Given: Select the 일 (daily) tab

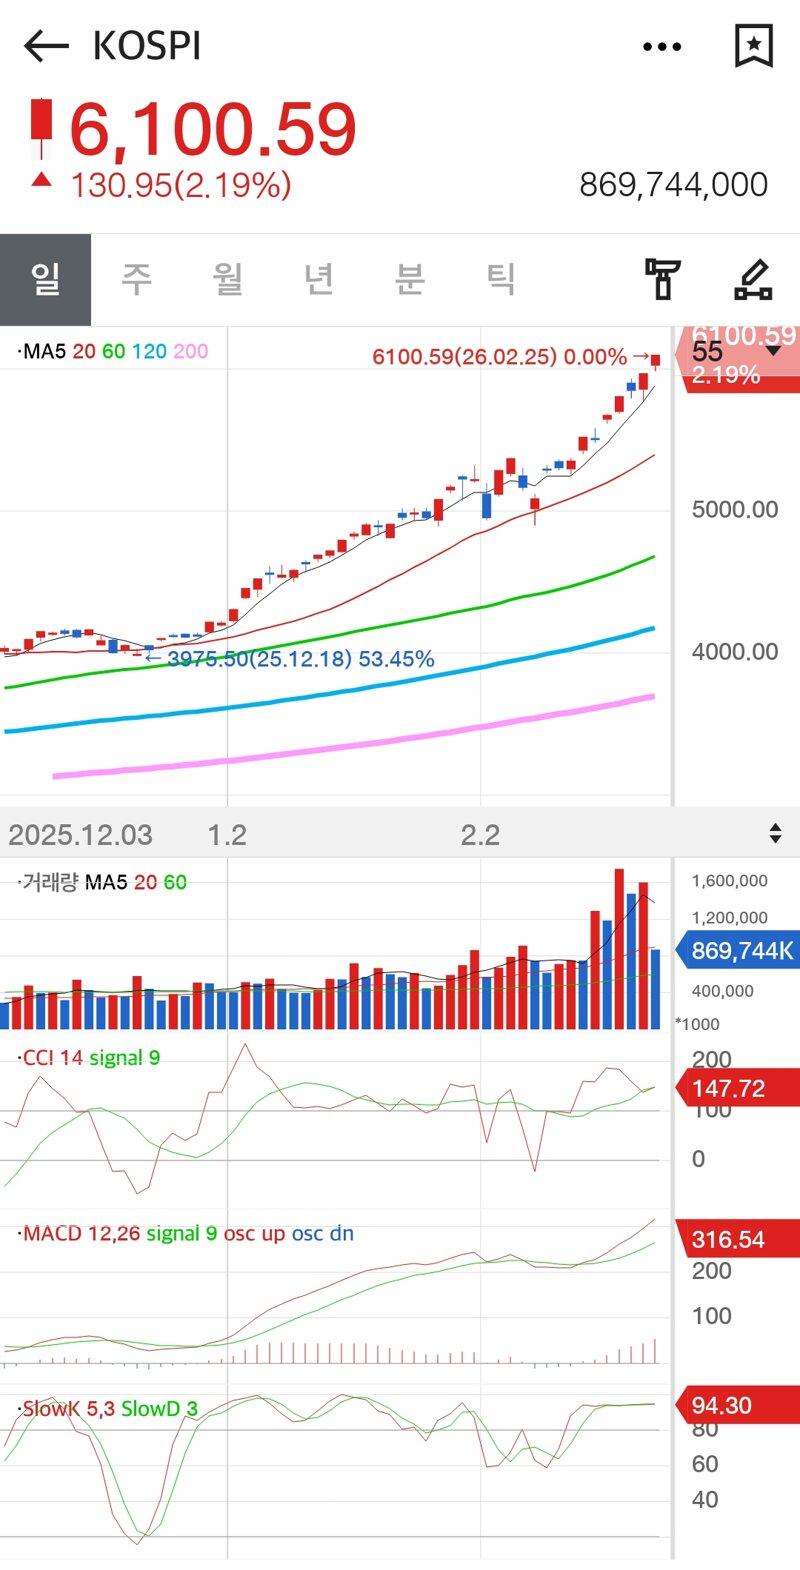Looking at the screenshot, I should click(45, 280).
